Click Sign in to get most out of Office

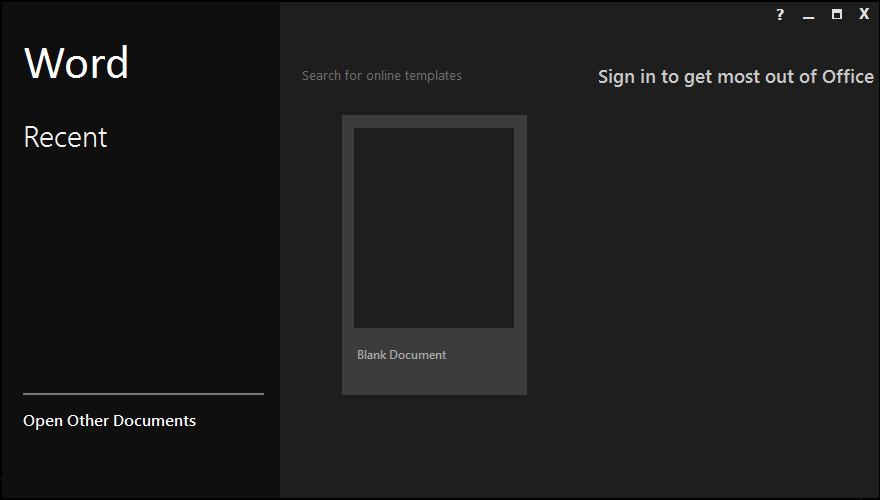tap(736, 76)
